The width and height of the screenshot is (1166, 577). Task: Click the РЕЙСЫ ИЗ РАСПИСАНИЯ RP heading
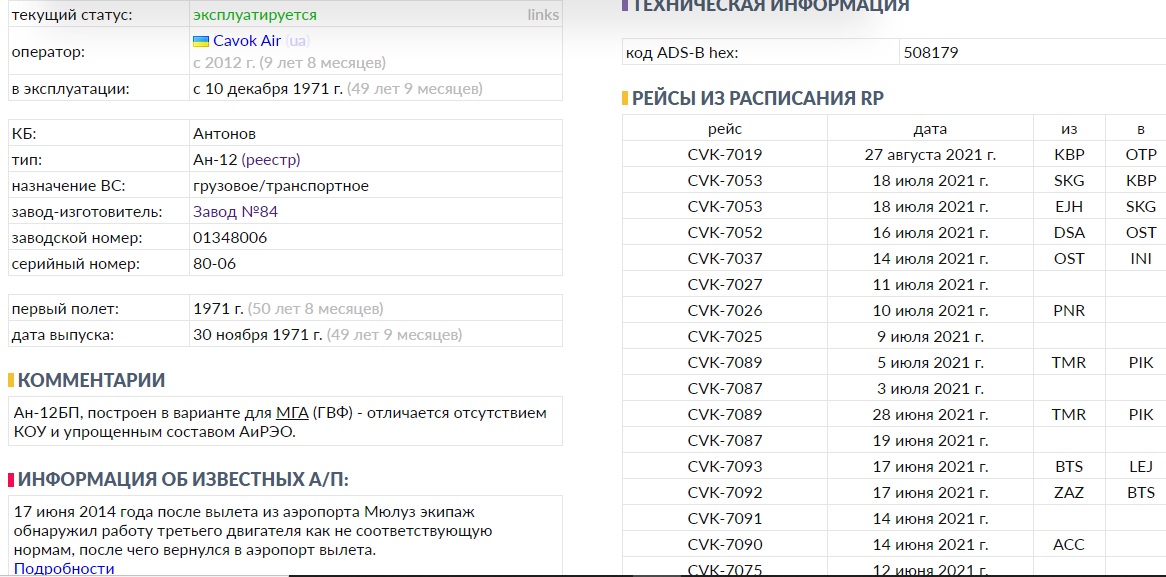coord(758,98)
